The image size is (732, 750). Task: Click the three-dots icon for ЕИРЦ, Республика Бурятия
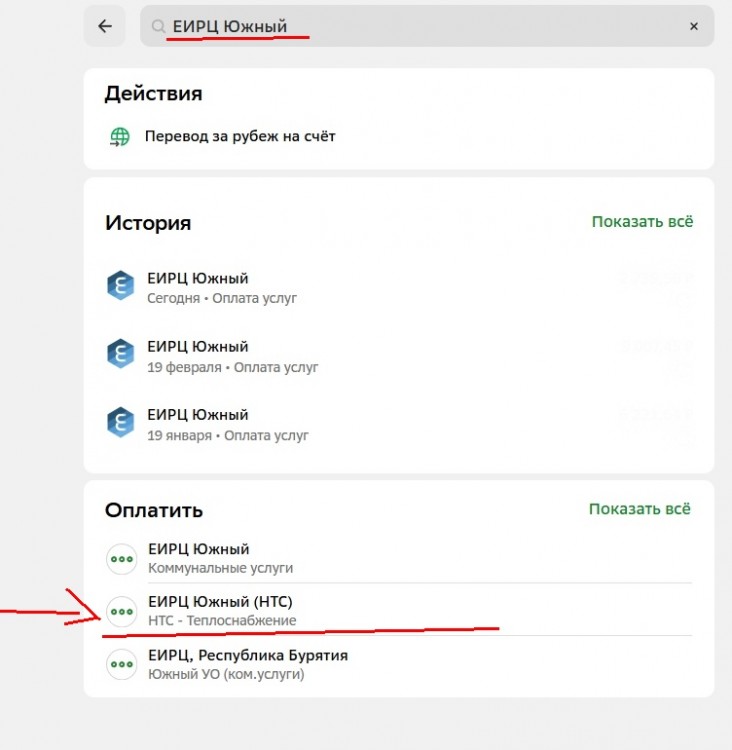122,664
